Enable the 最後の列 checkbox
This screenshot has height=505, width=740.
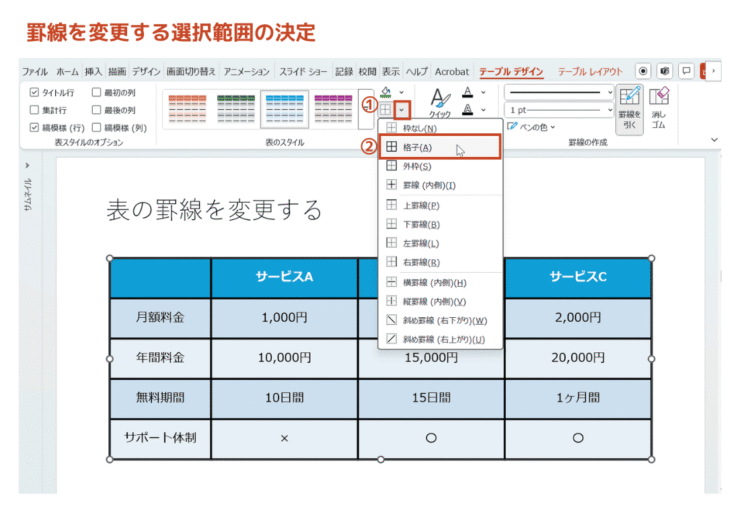[96, 110]
